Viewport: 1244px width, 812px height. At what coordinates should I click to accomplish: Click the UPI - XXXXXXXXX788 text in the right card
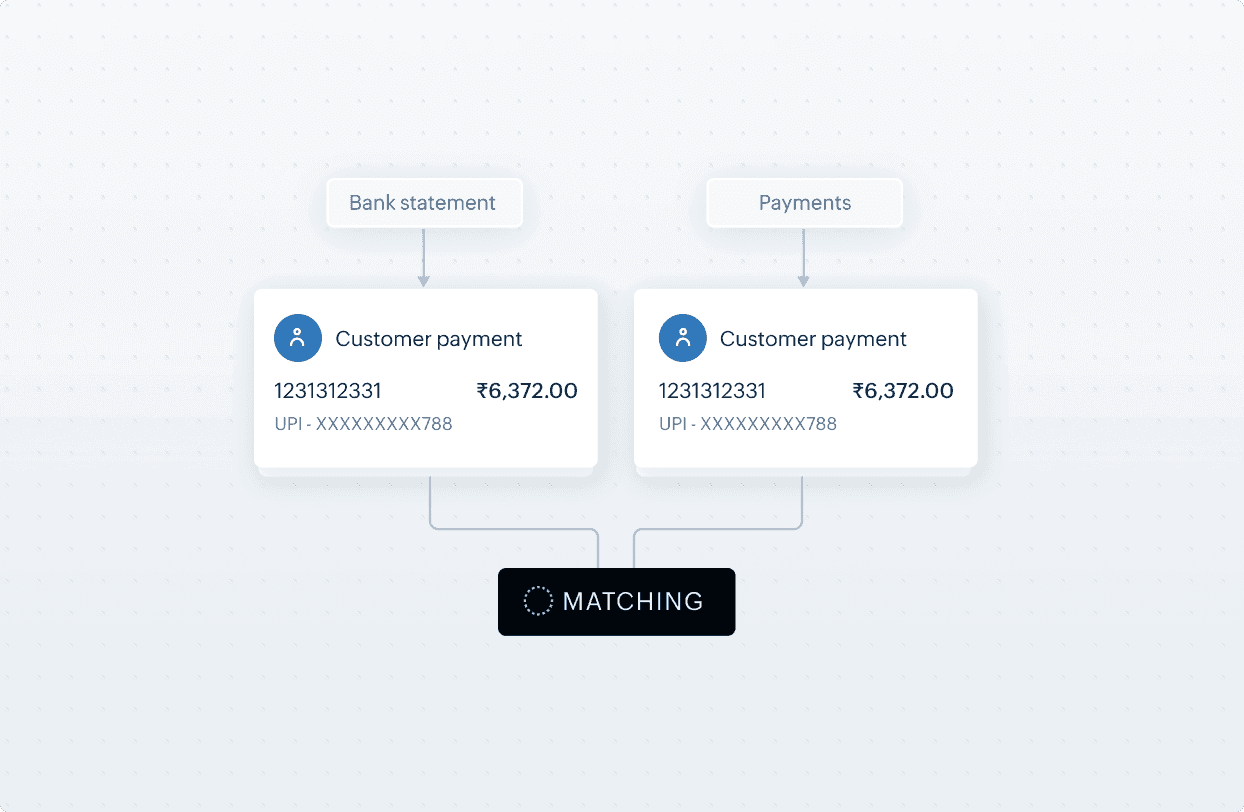pyautogui.click(x=747, y=424)
